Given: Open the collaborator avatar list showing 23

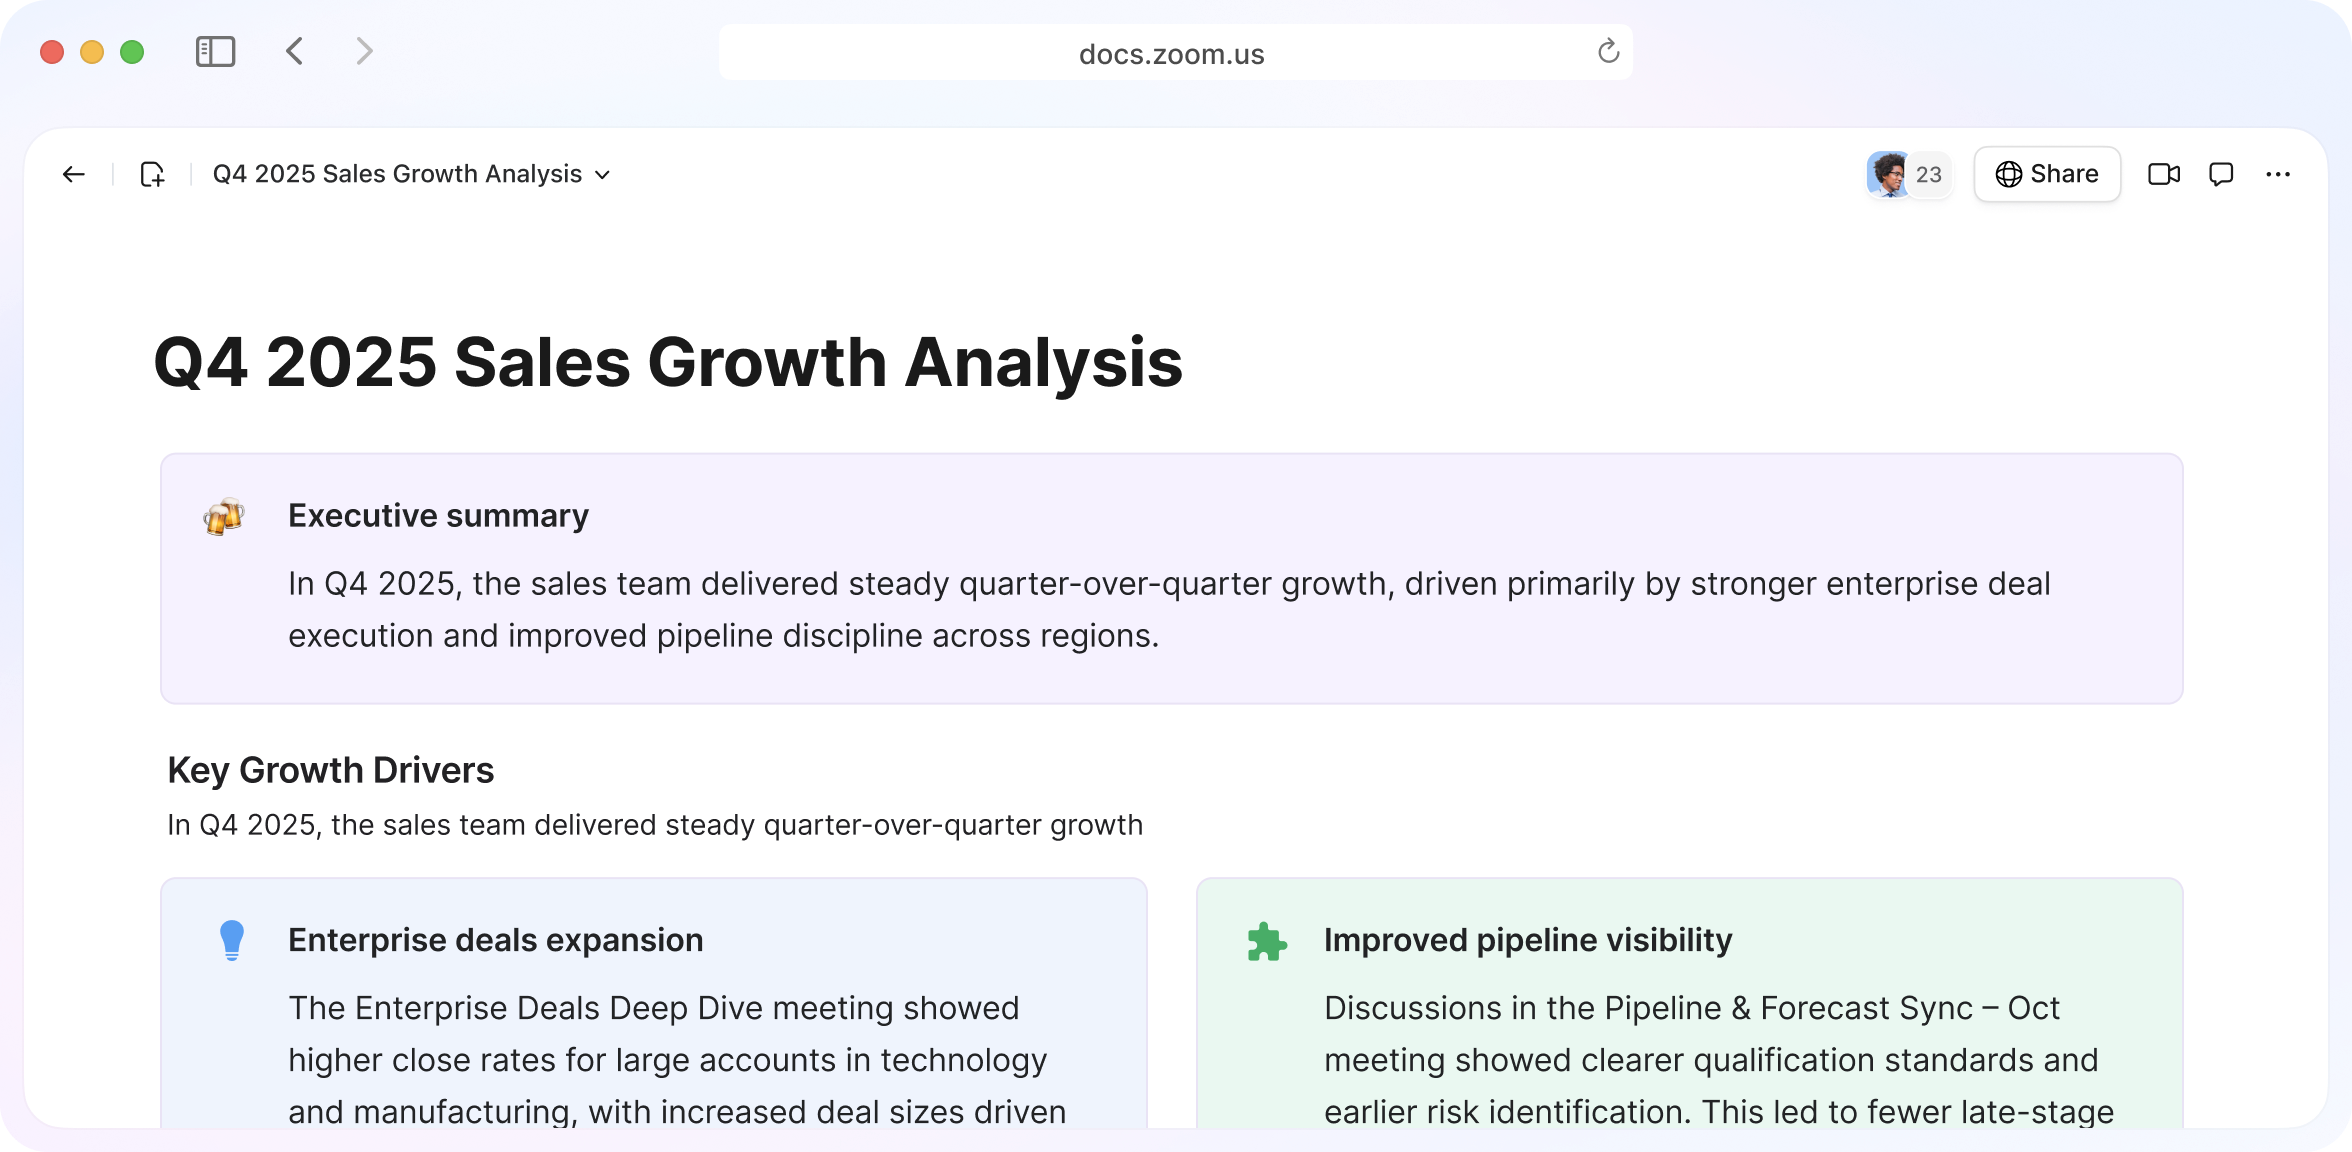Looking at the screenshot, I should 1908,175.
